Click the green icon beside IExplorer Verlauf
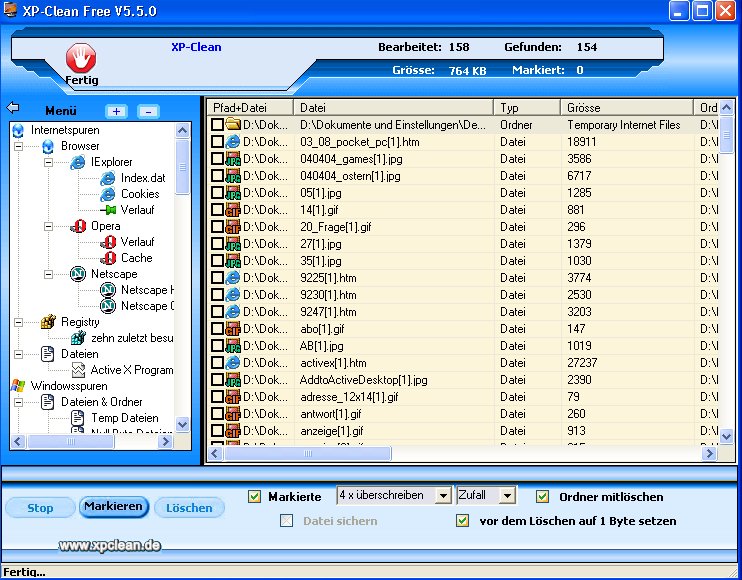 pos(108,210)
